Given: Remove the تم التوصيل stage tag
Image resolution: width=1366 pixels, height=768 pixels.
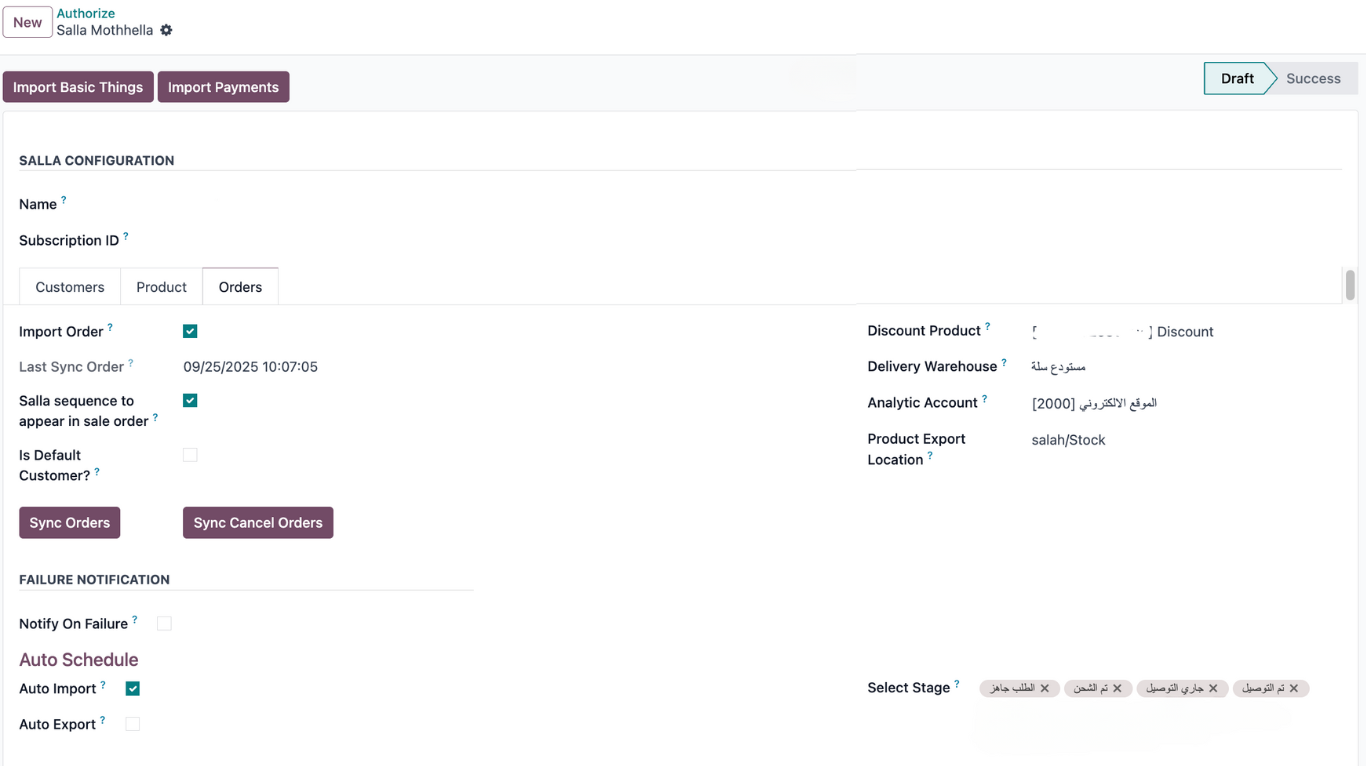Looking at the screenshot, I should click(1294, 688).
